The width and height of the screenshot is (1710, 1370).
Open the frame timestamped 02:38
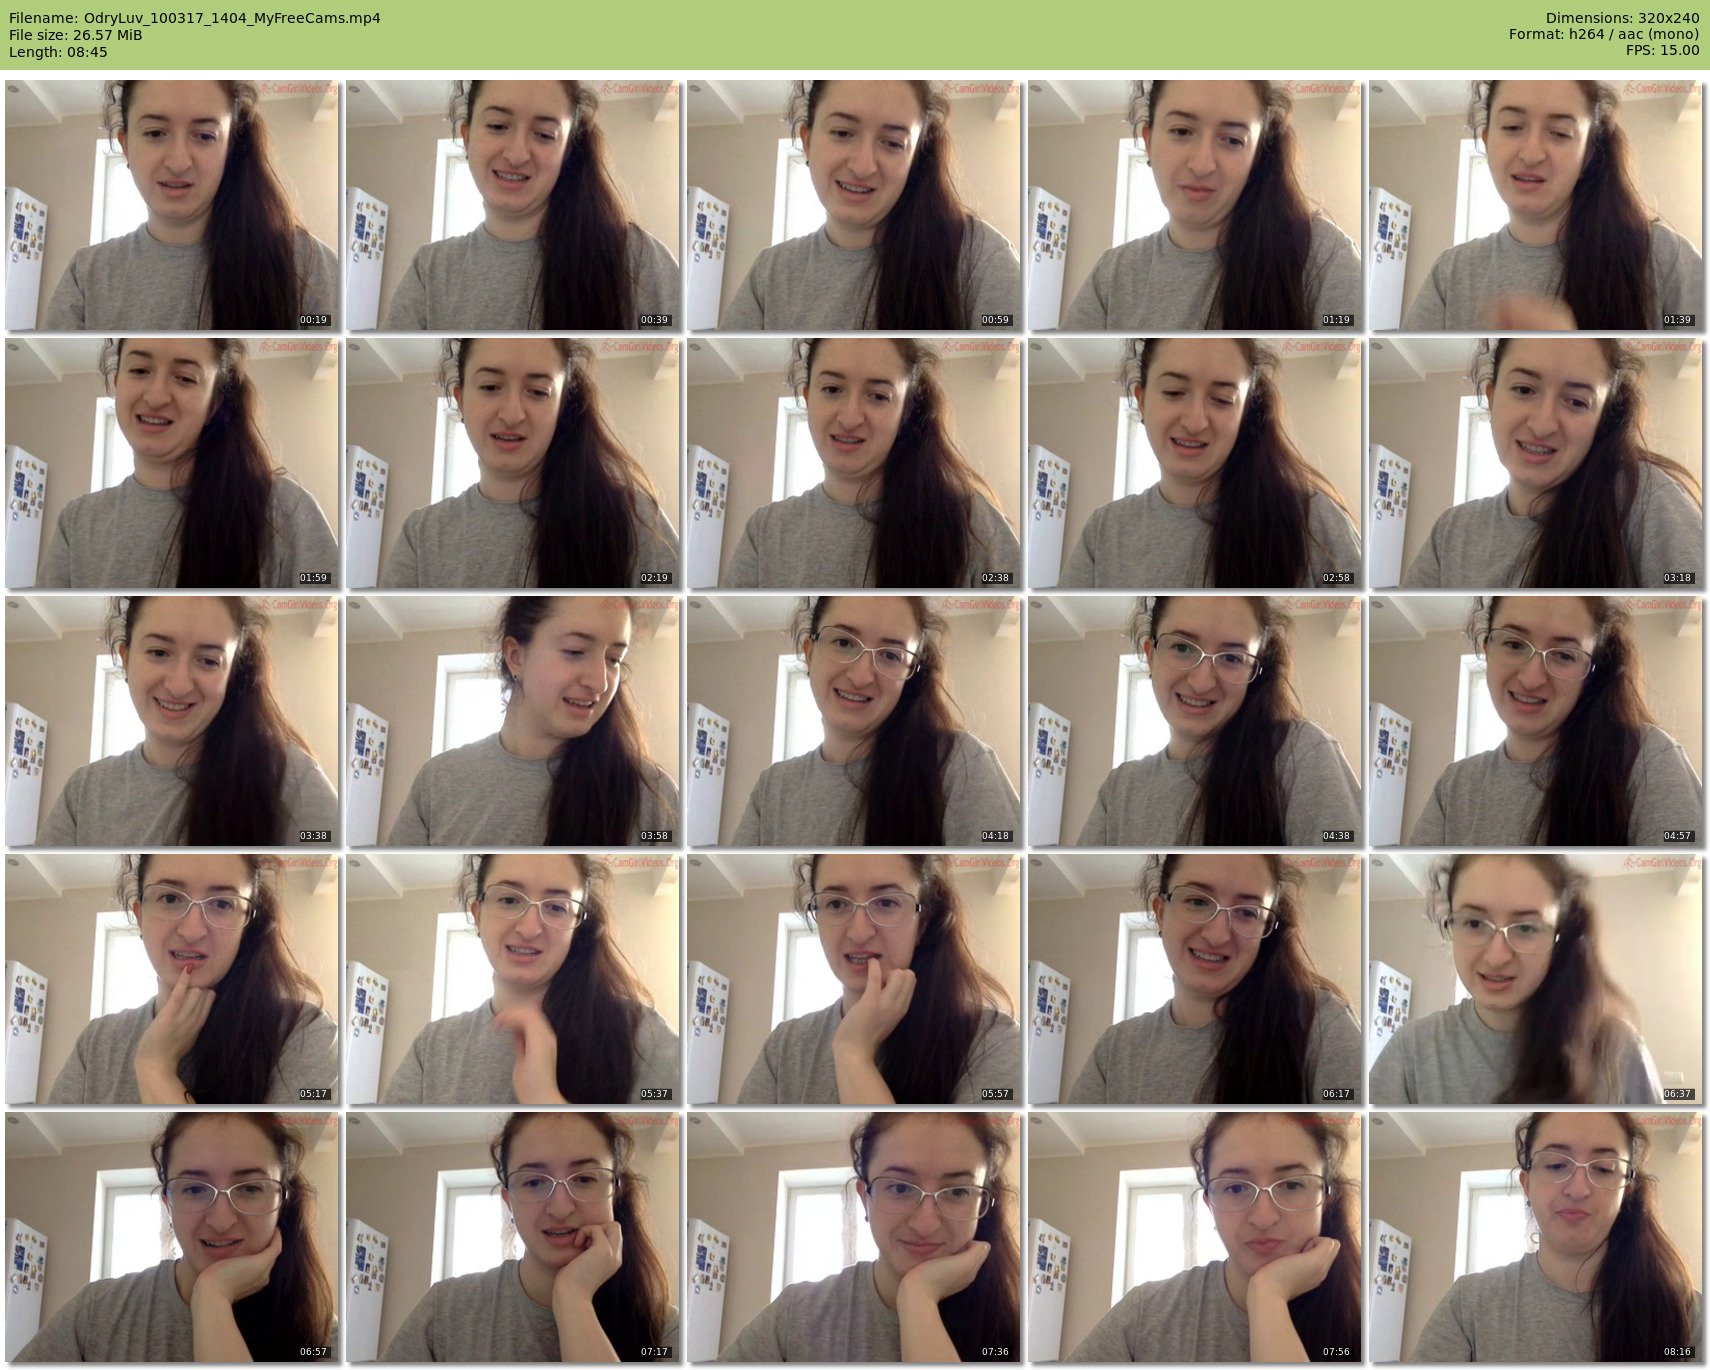point(854,463)
